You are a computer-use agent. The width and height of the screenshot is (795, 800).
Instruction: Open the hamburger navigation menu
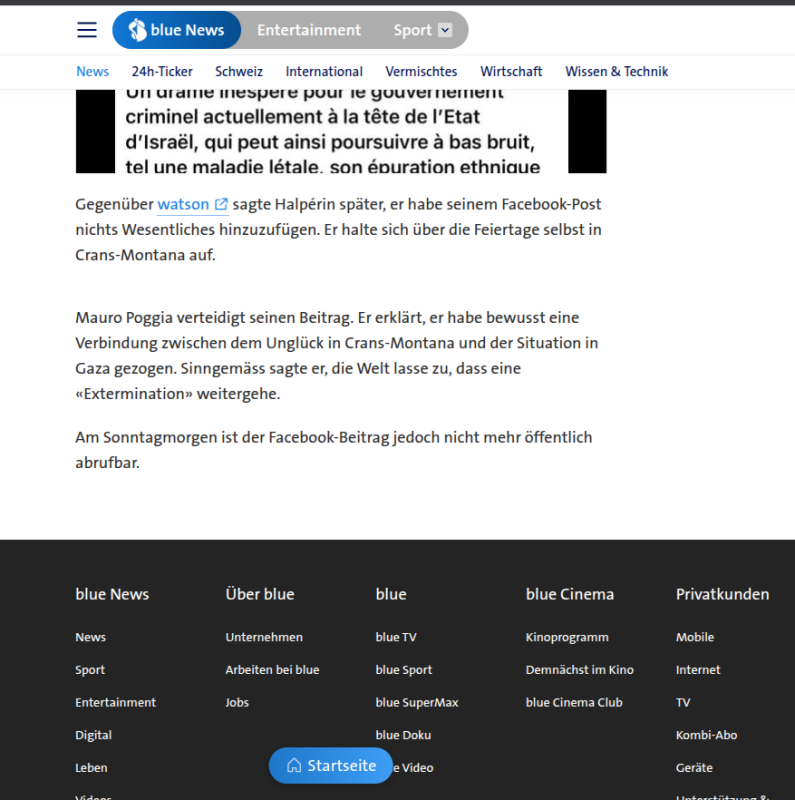(x=87, y=30)
